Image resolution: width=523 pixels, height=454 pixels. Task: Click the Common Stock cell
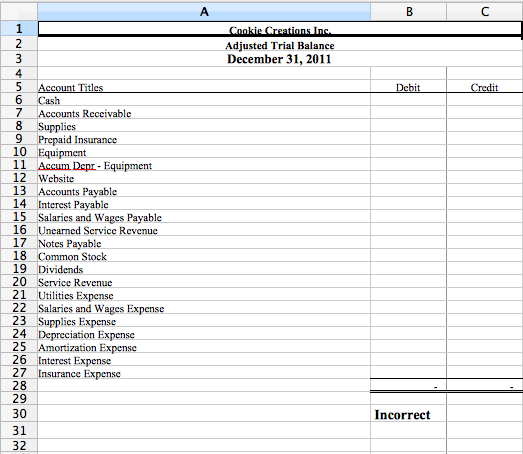pos(204,256)
